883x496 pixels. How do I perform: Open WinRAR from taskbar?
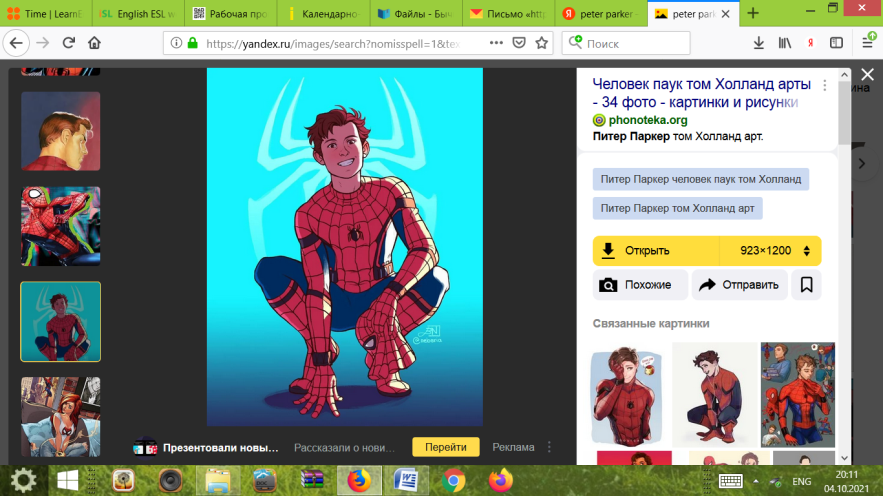pos(311,481)
